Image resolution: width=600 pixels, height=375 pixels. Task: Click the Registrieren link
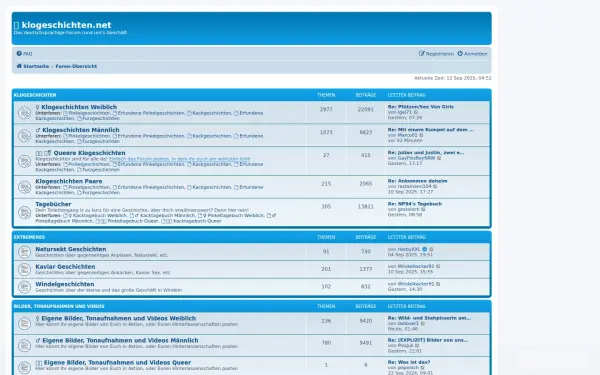436,54
